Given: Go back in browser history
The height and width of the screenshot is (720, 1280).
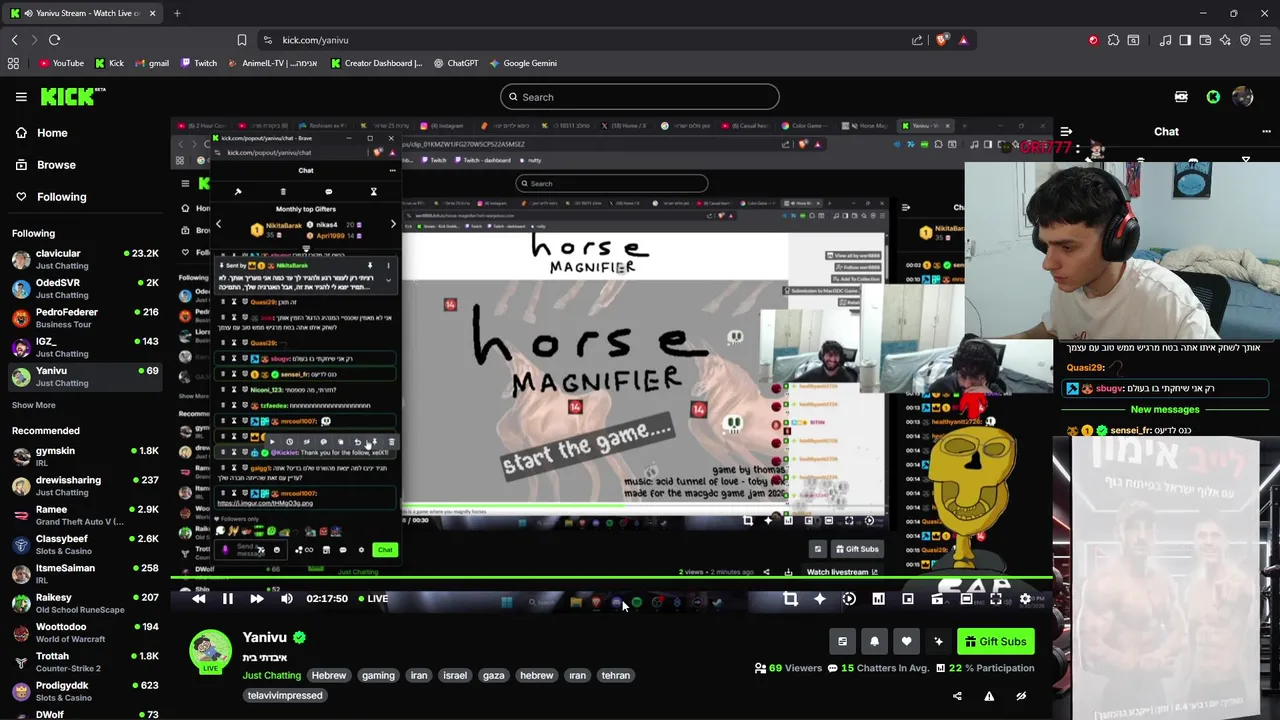Looking at the screenshot, I should [x=14, y=40].
